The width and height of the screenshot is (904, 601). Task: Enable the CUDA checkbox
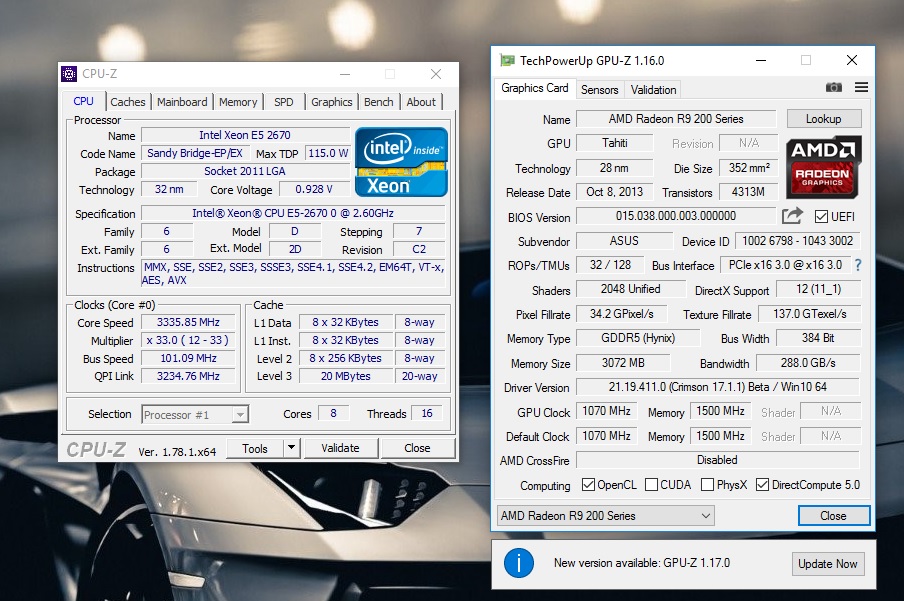click(651, 484)
